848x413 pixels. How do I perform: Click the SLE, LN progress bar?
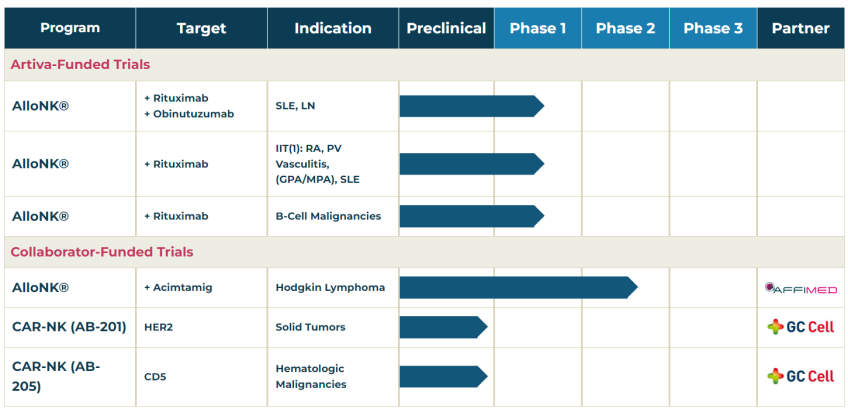pos(470,106)
